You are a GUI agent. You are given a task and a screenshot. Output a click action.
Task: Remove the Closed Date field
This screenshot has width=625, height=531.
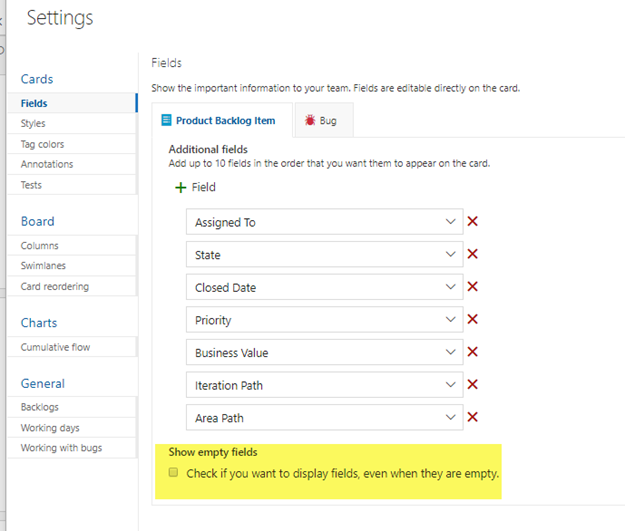pos(473,287)
